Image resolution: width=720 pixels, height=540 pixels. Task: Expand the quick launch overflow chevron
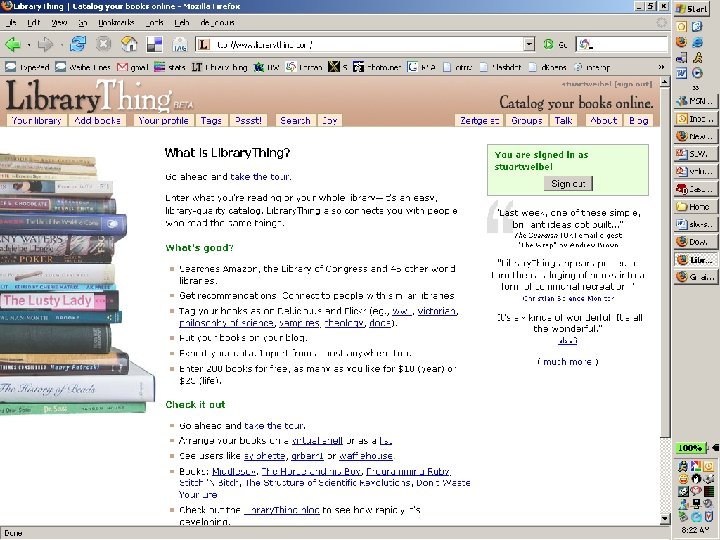(696, 87)
